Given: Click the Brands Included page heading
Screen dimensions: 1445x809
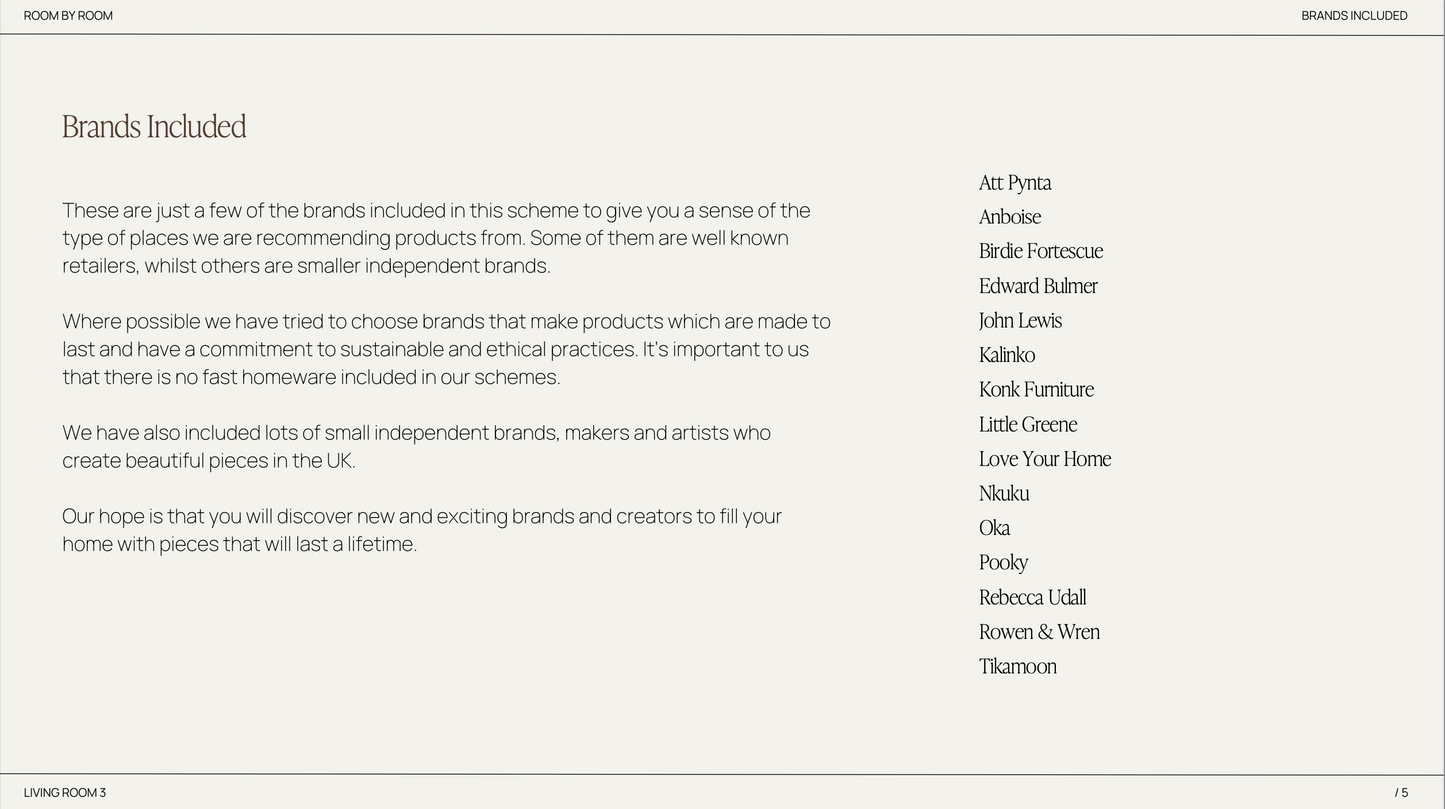Looking at the screenshot, I should coord(154,127).
